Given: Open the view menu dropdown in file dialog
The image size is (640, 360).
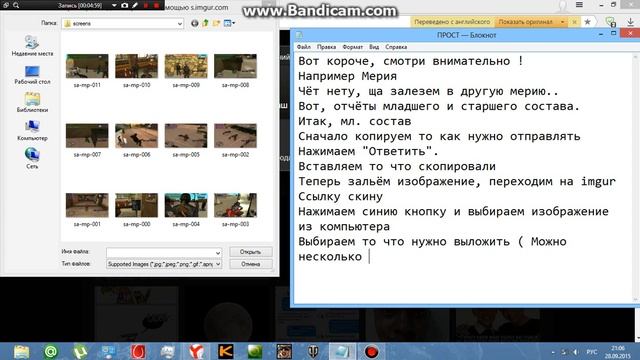Looking at the screenshot, I should [x=229, y=23].
